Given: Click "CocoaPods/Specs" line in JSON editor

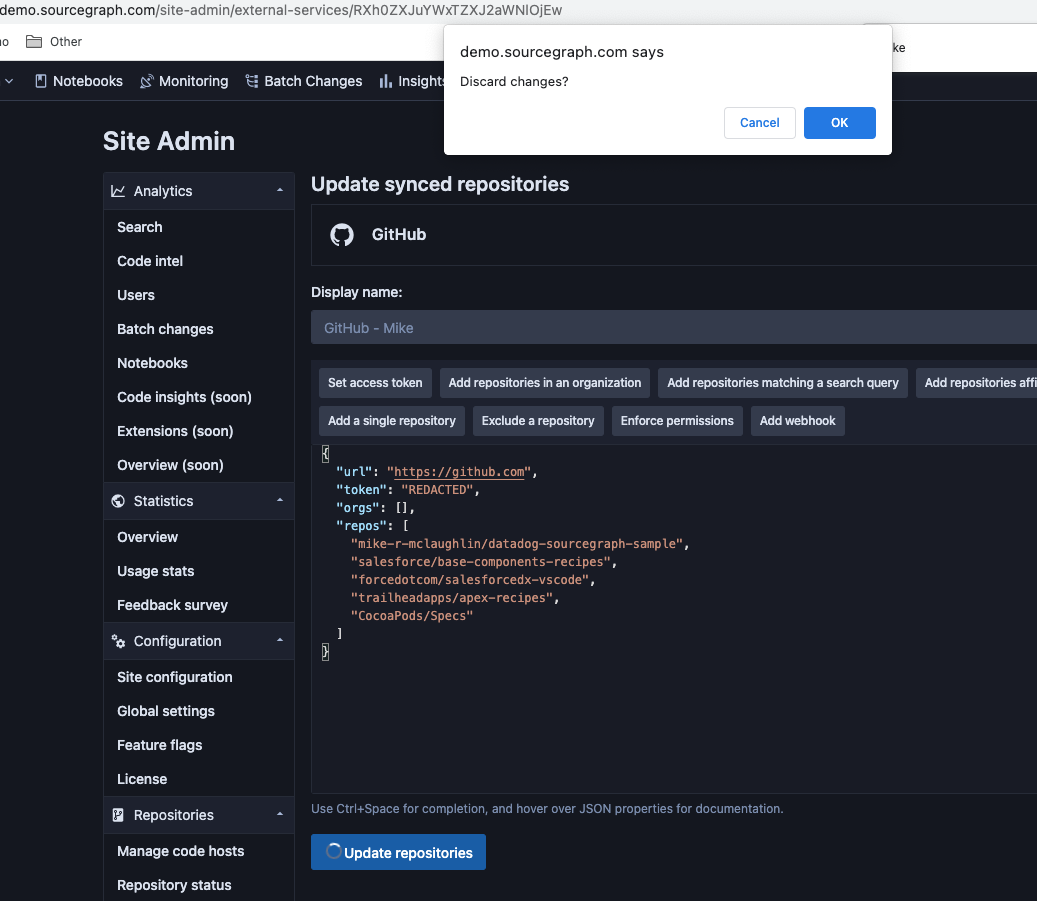Looking at the screenshot, I should pos(411,616).
